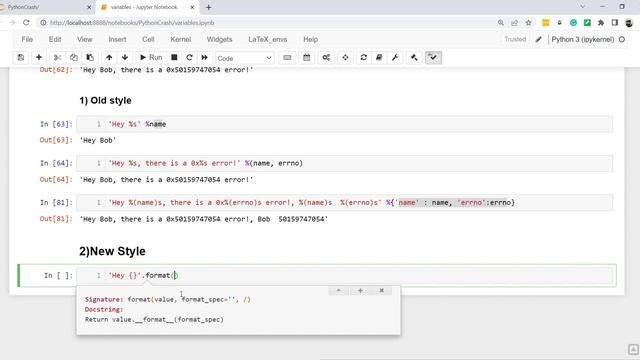Click the yellow extension icon
Image resolution: width=640 pixels, height=360 pixels.
point(546,23)
